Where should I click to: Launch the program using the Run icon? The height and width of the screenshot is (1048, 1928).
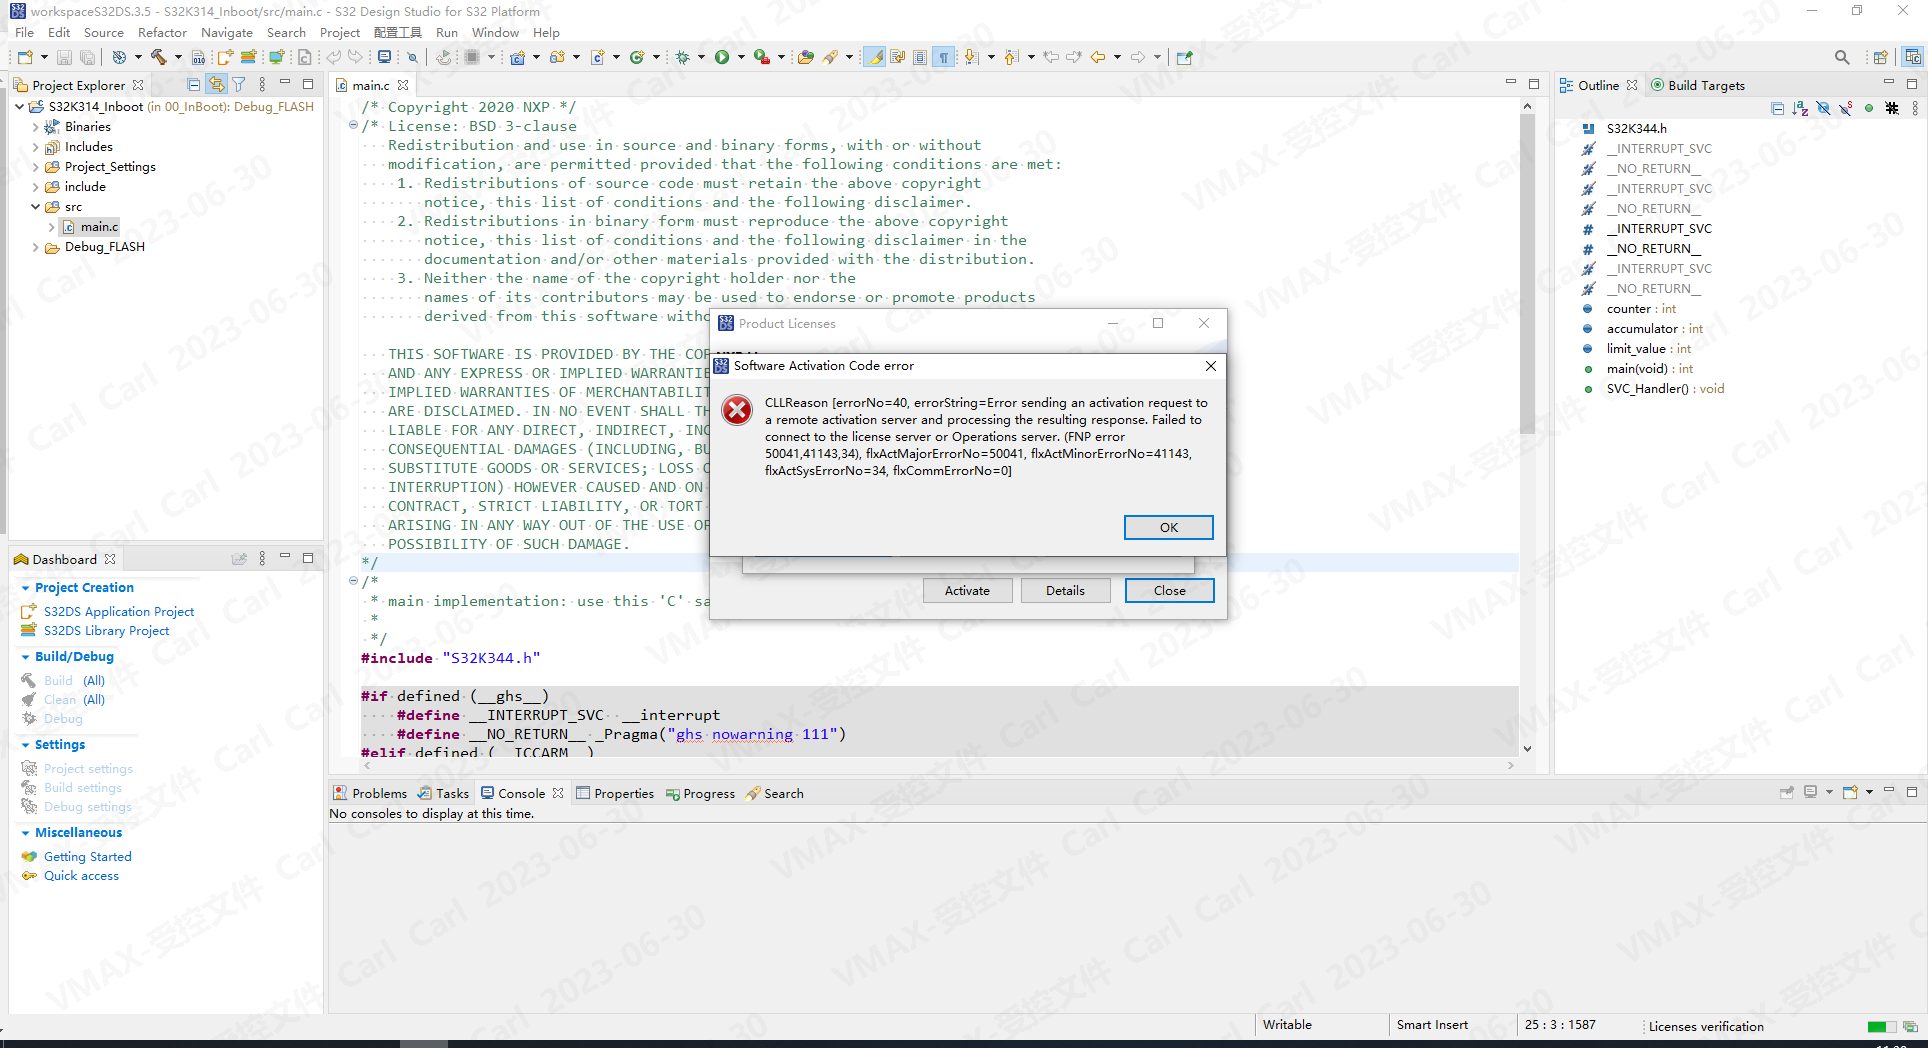pyautogui.click(x=722, y=57)
